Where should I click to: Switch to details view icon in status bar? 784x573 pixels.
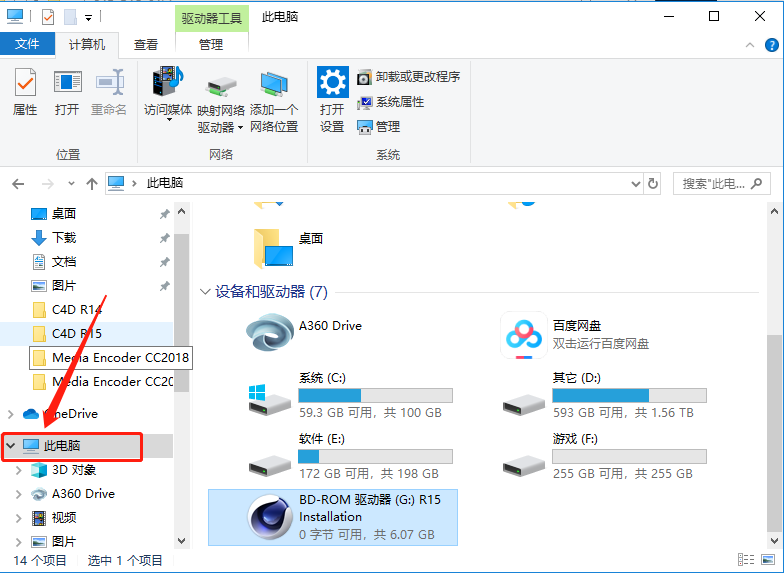tap(746, 560)
